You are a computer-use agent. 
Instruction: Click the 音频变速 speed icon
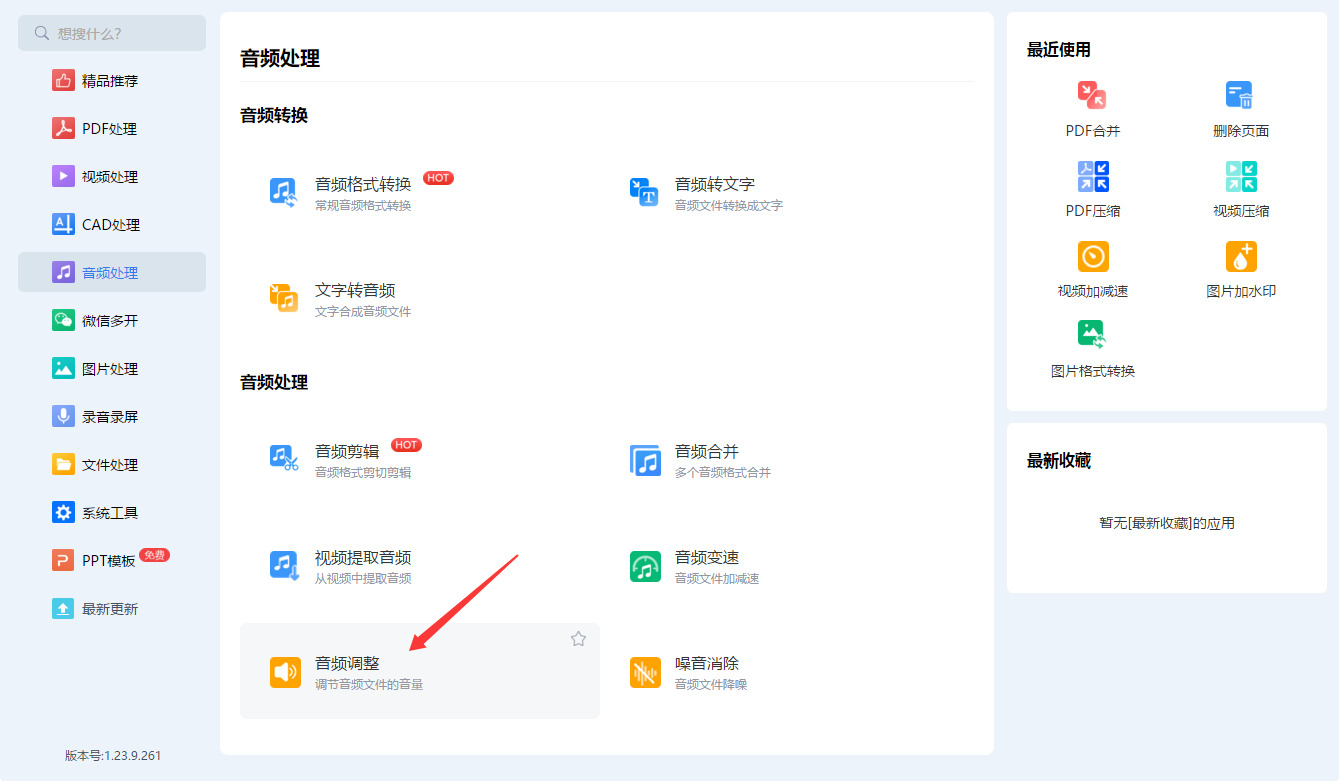click(x=645, y=566)
